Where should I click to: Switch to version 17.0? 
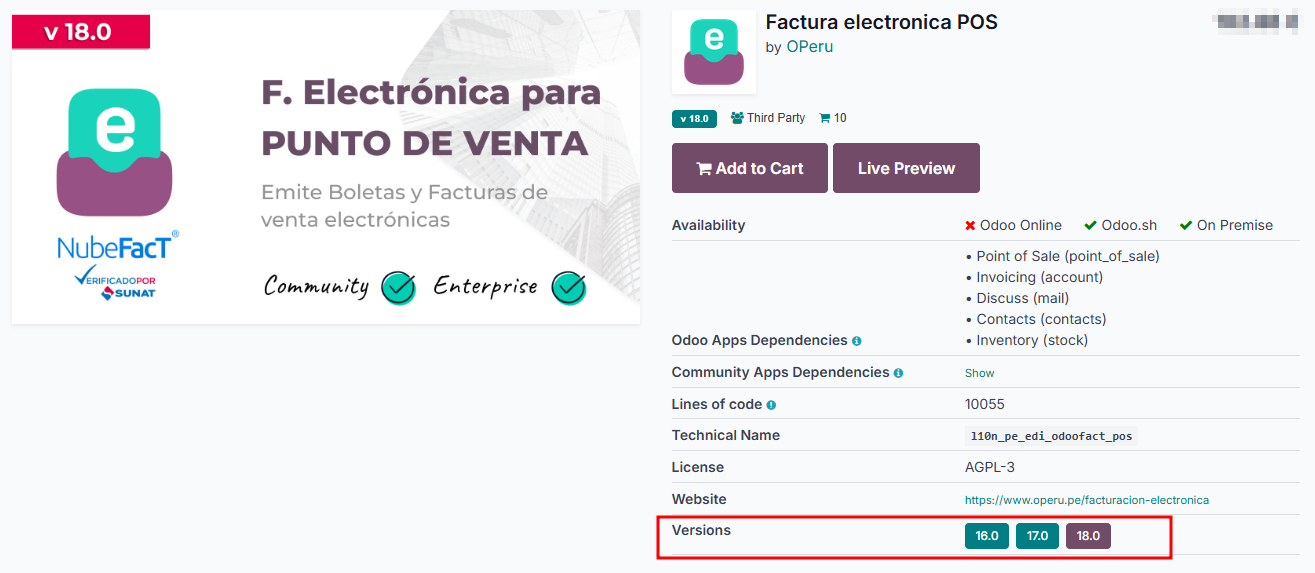(x=1037, y=536)
